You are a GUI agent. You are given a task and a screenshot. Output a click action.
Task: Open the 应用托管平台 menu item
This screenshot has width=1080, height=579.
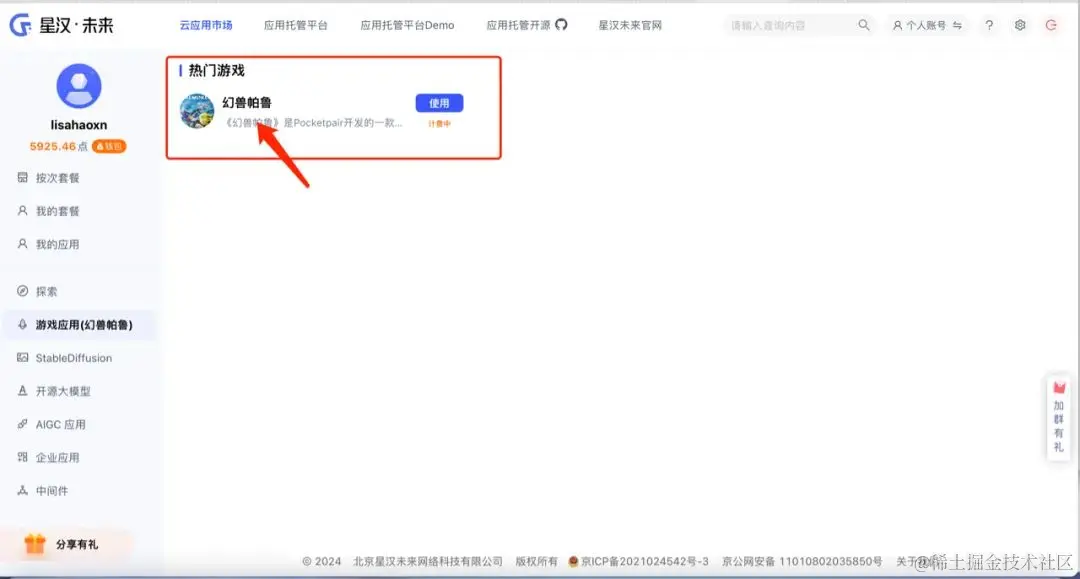click(x=296, y=25)
